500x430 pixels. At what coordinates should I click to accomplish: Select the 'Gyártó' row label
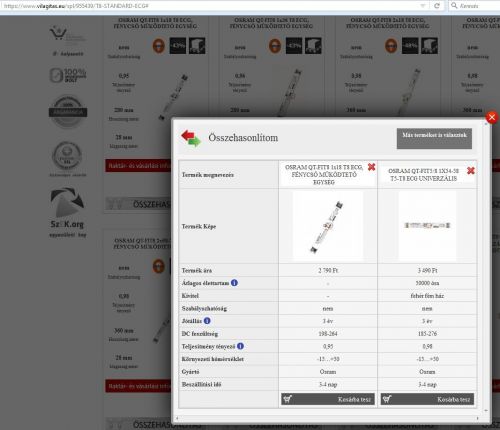(190, 372)
